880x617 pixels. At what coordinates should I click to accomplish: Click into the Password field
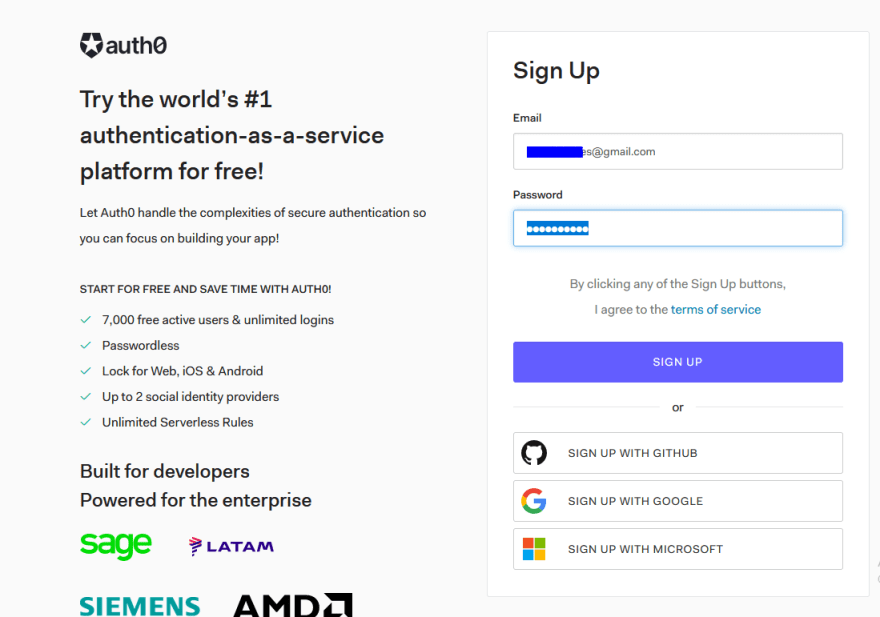(677, 228)
